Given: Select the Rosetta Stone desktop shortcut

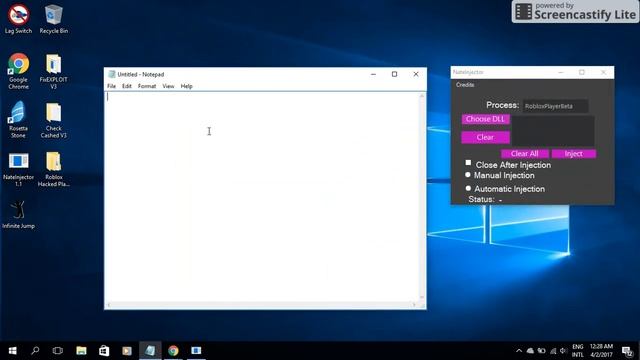Looking at the screenshot, I should point(18,120).
